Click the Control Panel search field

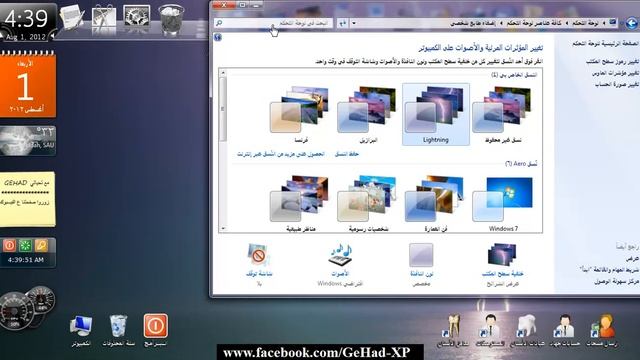click(273, 23)
